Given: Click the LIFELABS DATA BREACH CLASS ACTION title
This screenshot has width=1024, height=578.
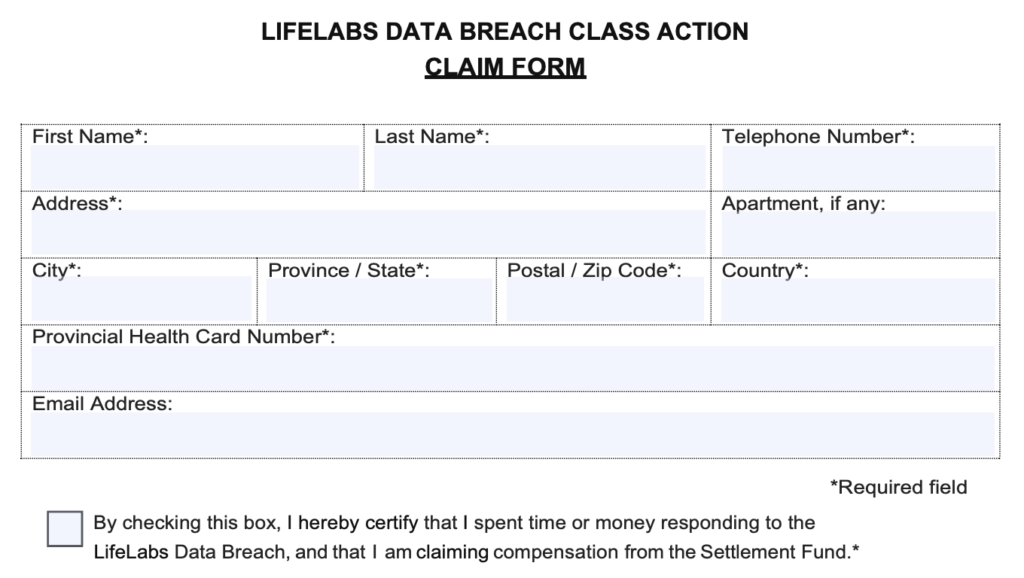Looking at the screenshot, I should (x=505, y=31).
